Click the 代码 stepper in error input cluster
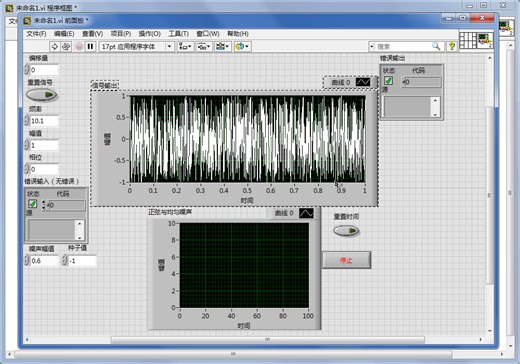Image resolution: width=520 pixels, height=364 pixels. pos(44,205)
